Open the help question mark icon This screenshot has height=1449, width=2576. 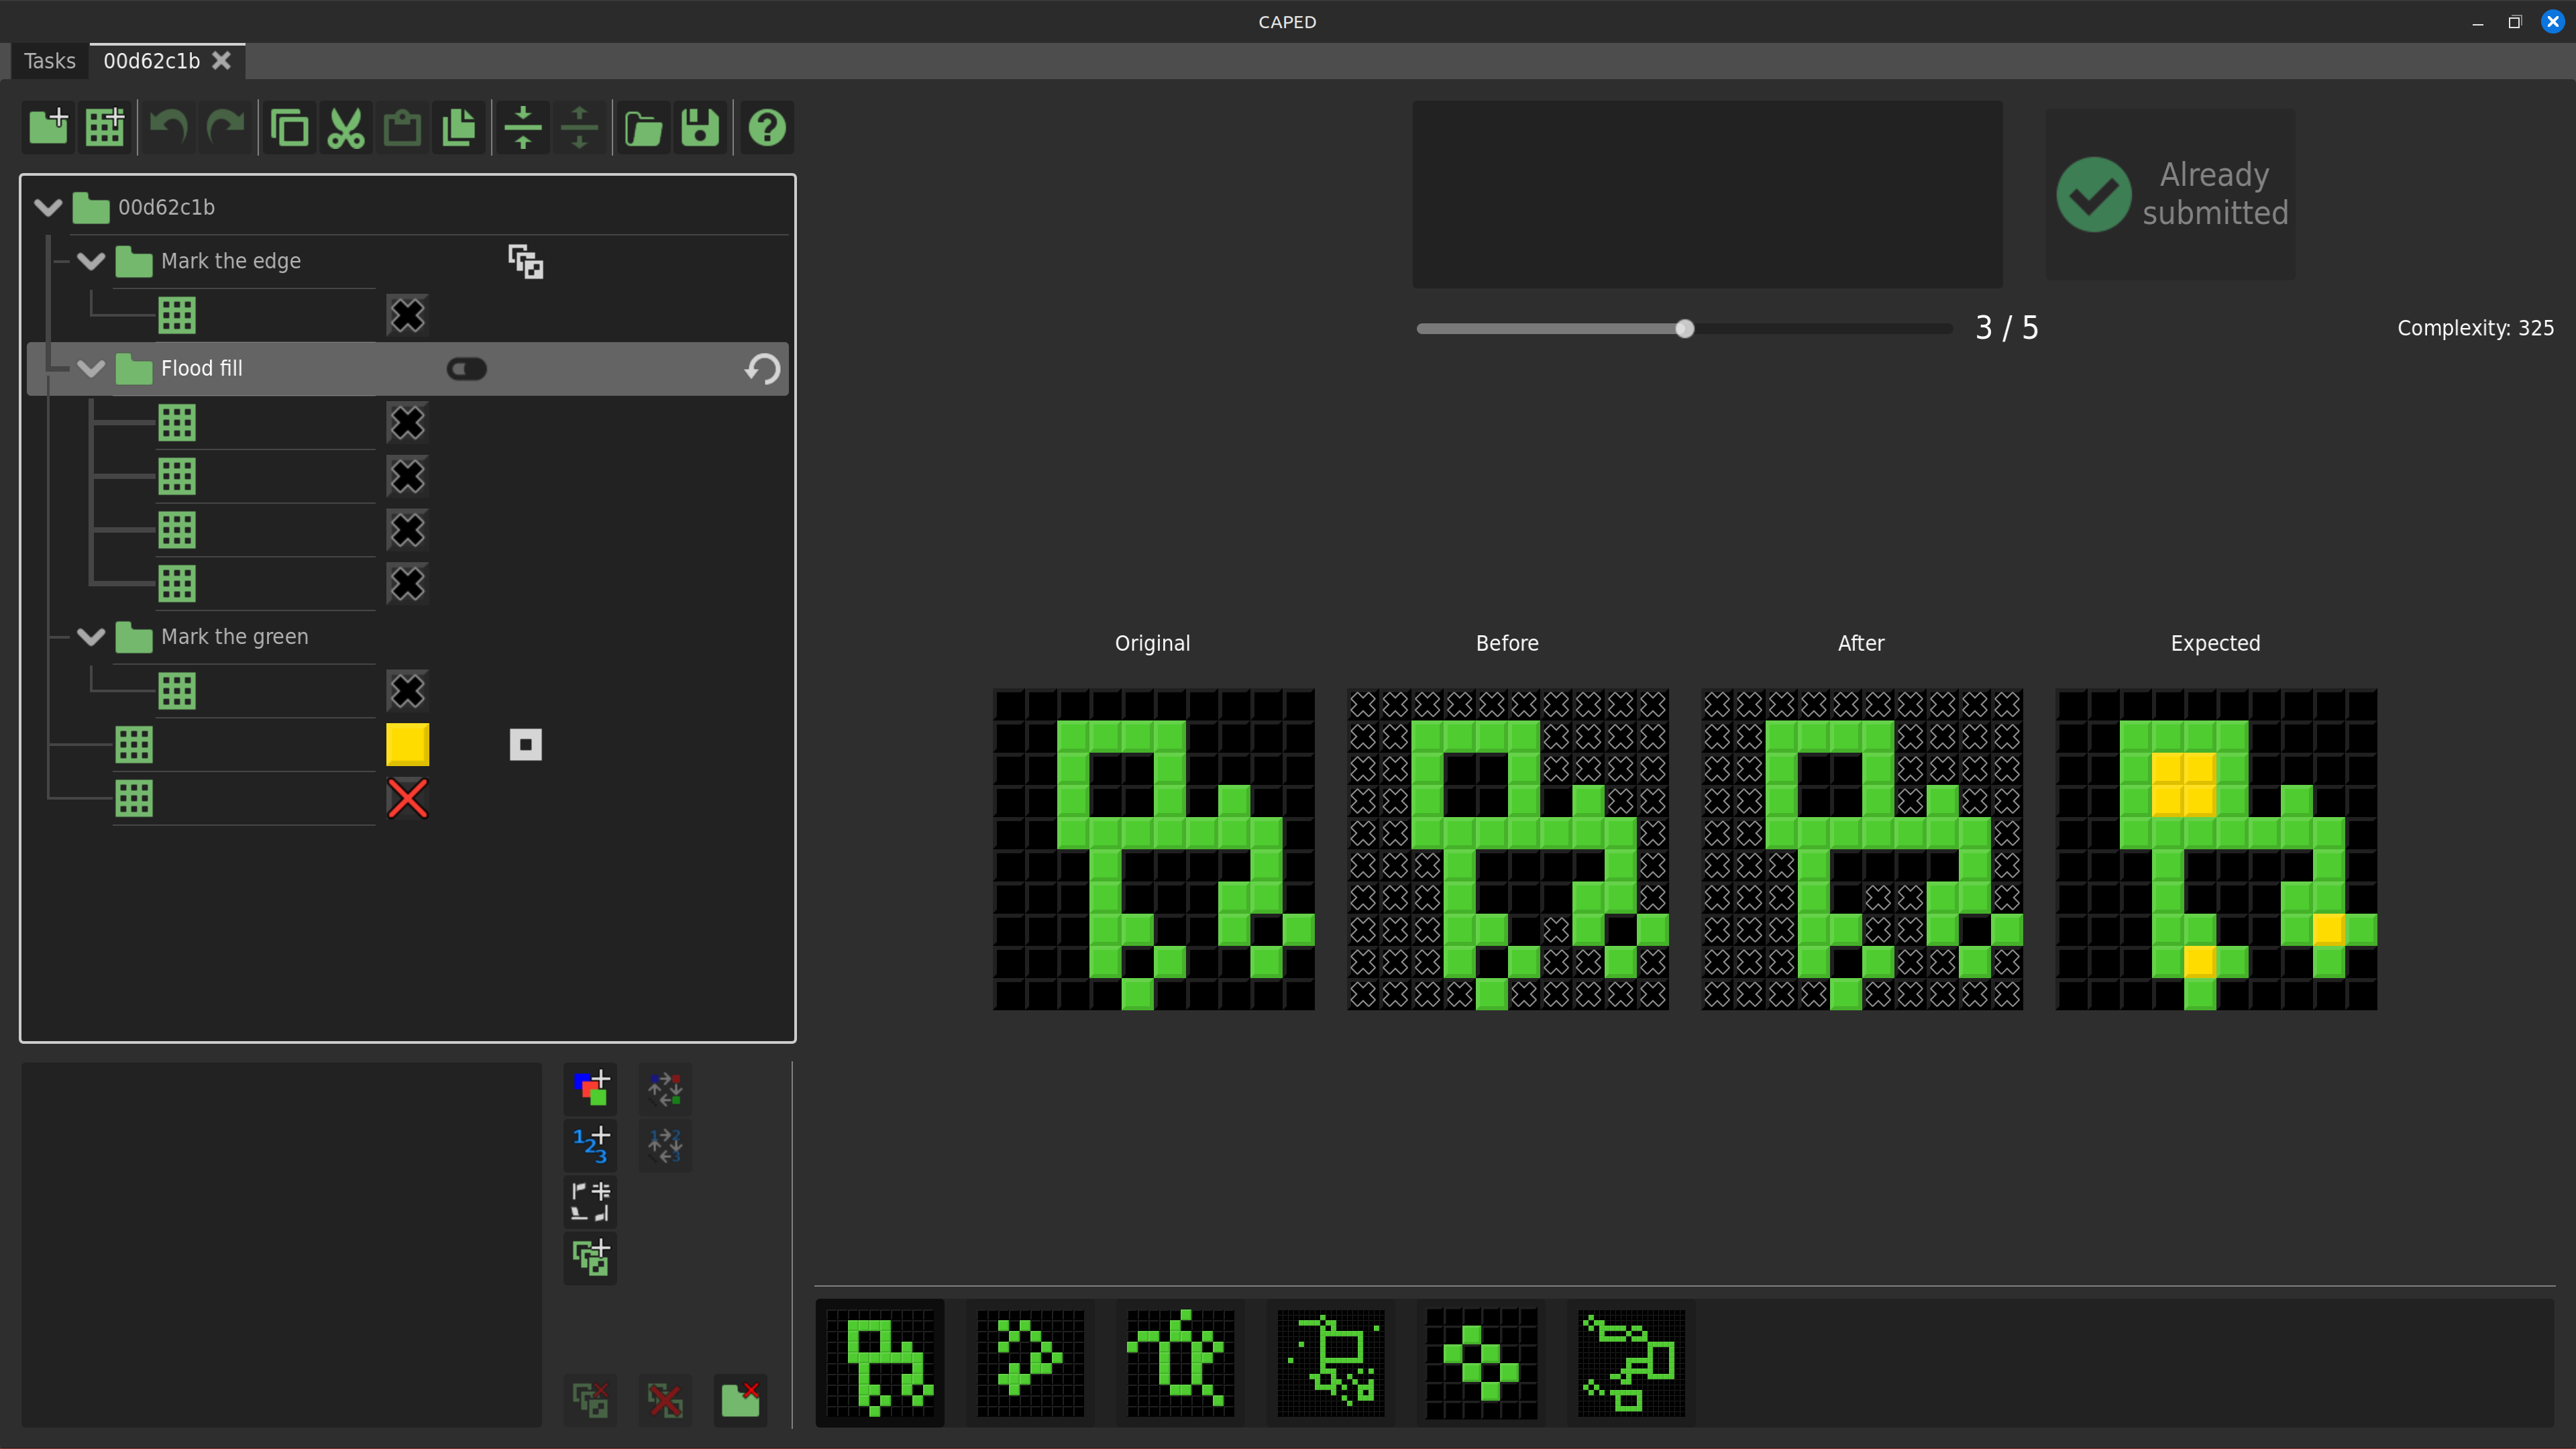click(767, 128)
